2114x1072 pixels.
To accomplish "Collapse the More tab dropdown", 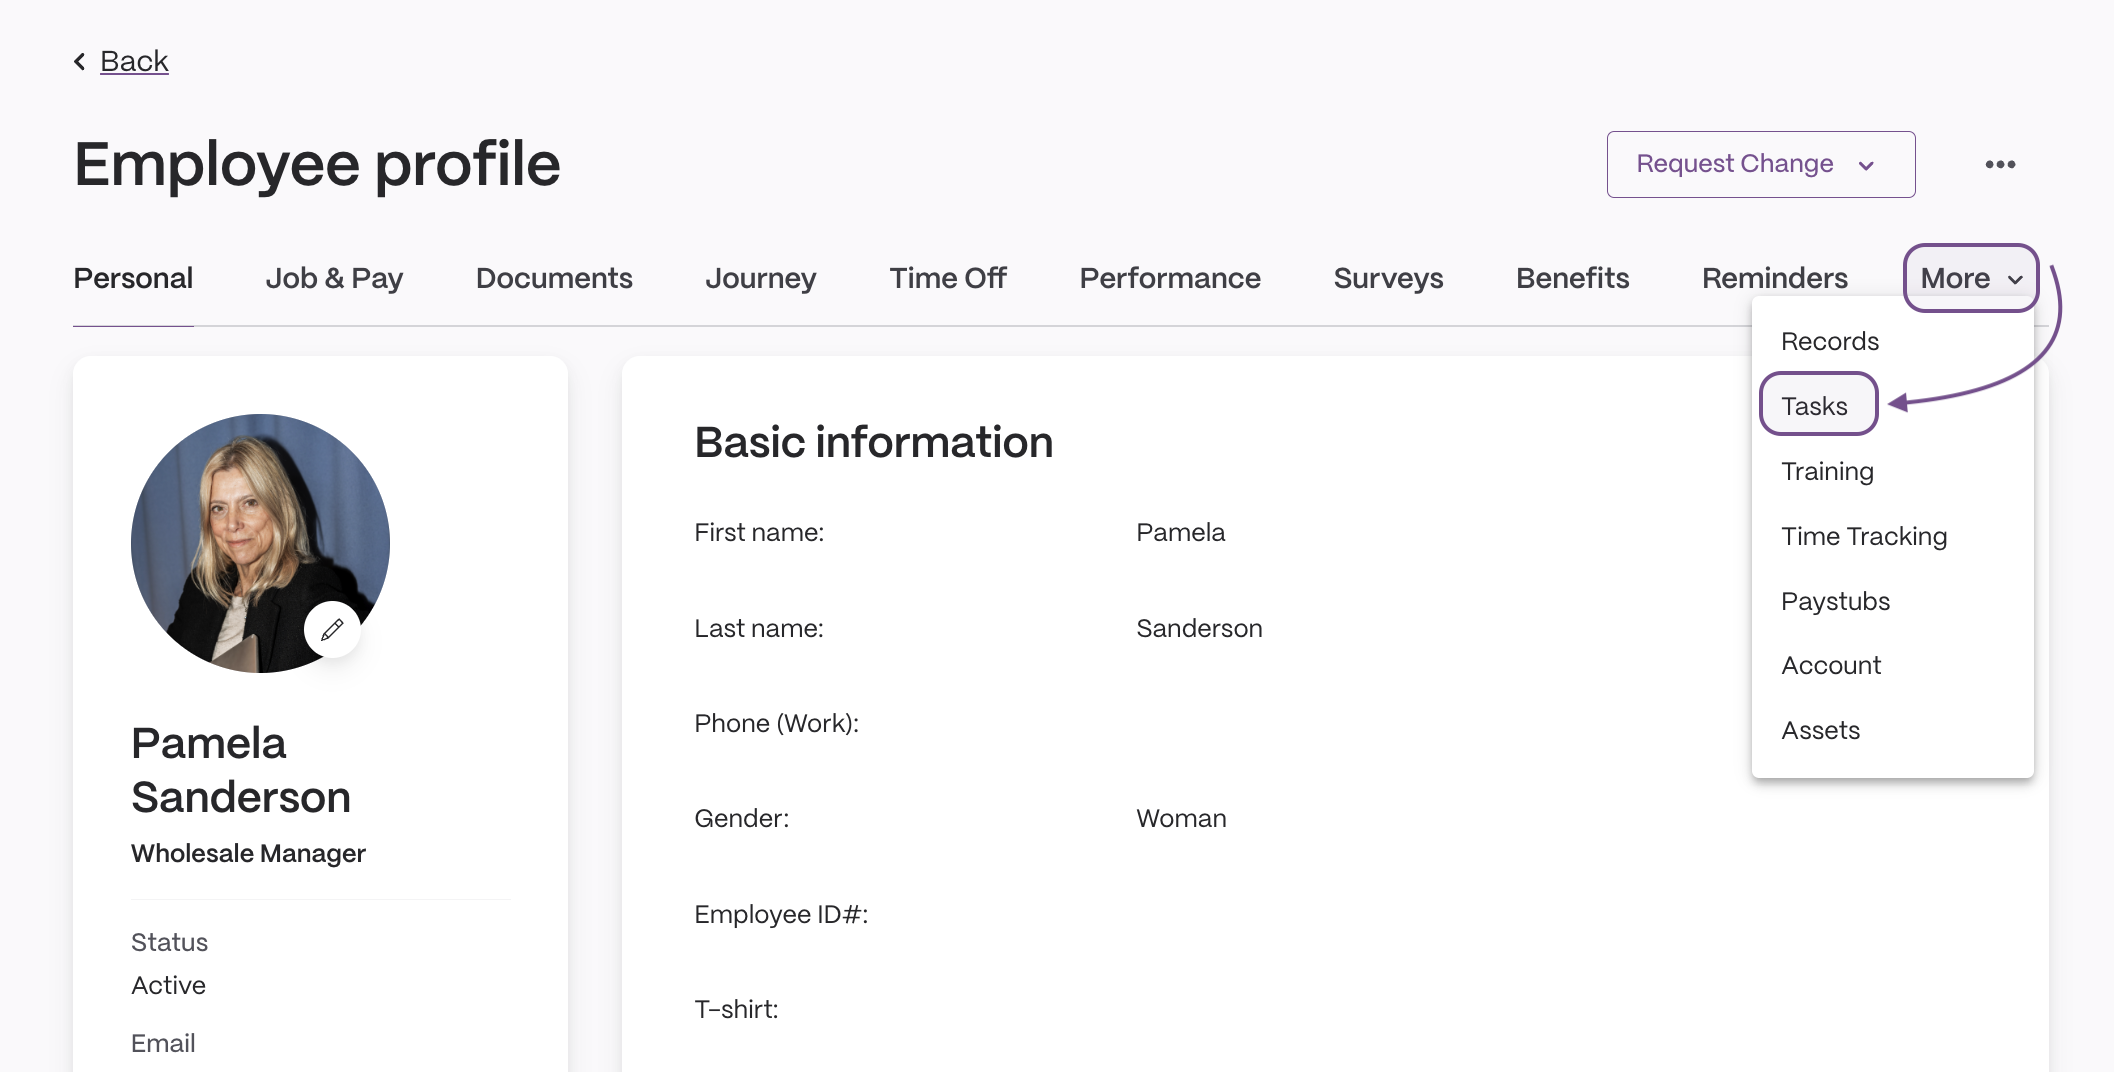I will click(1971, 278).
